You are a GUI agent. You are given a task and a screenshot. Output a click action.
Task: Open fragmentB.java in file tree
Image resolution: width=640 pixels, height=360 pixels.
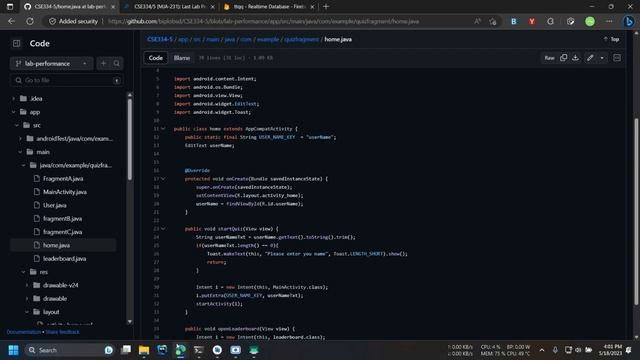point(62,219)
